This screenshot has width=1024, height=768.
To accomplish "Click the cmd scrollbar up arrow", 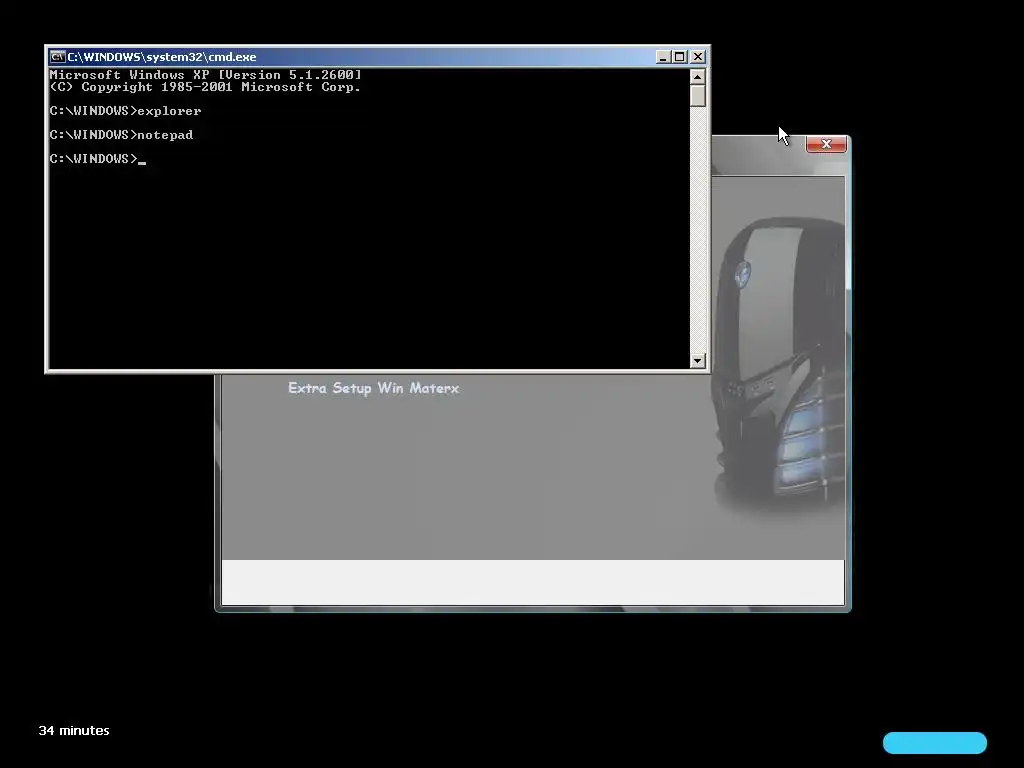I will tap(697, 77).
